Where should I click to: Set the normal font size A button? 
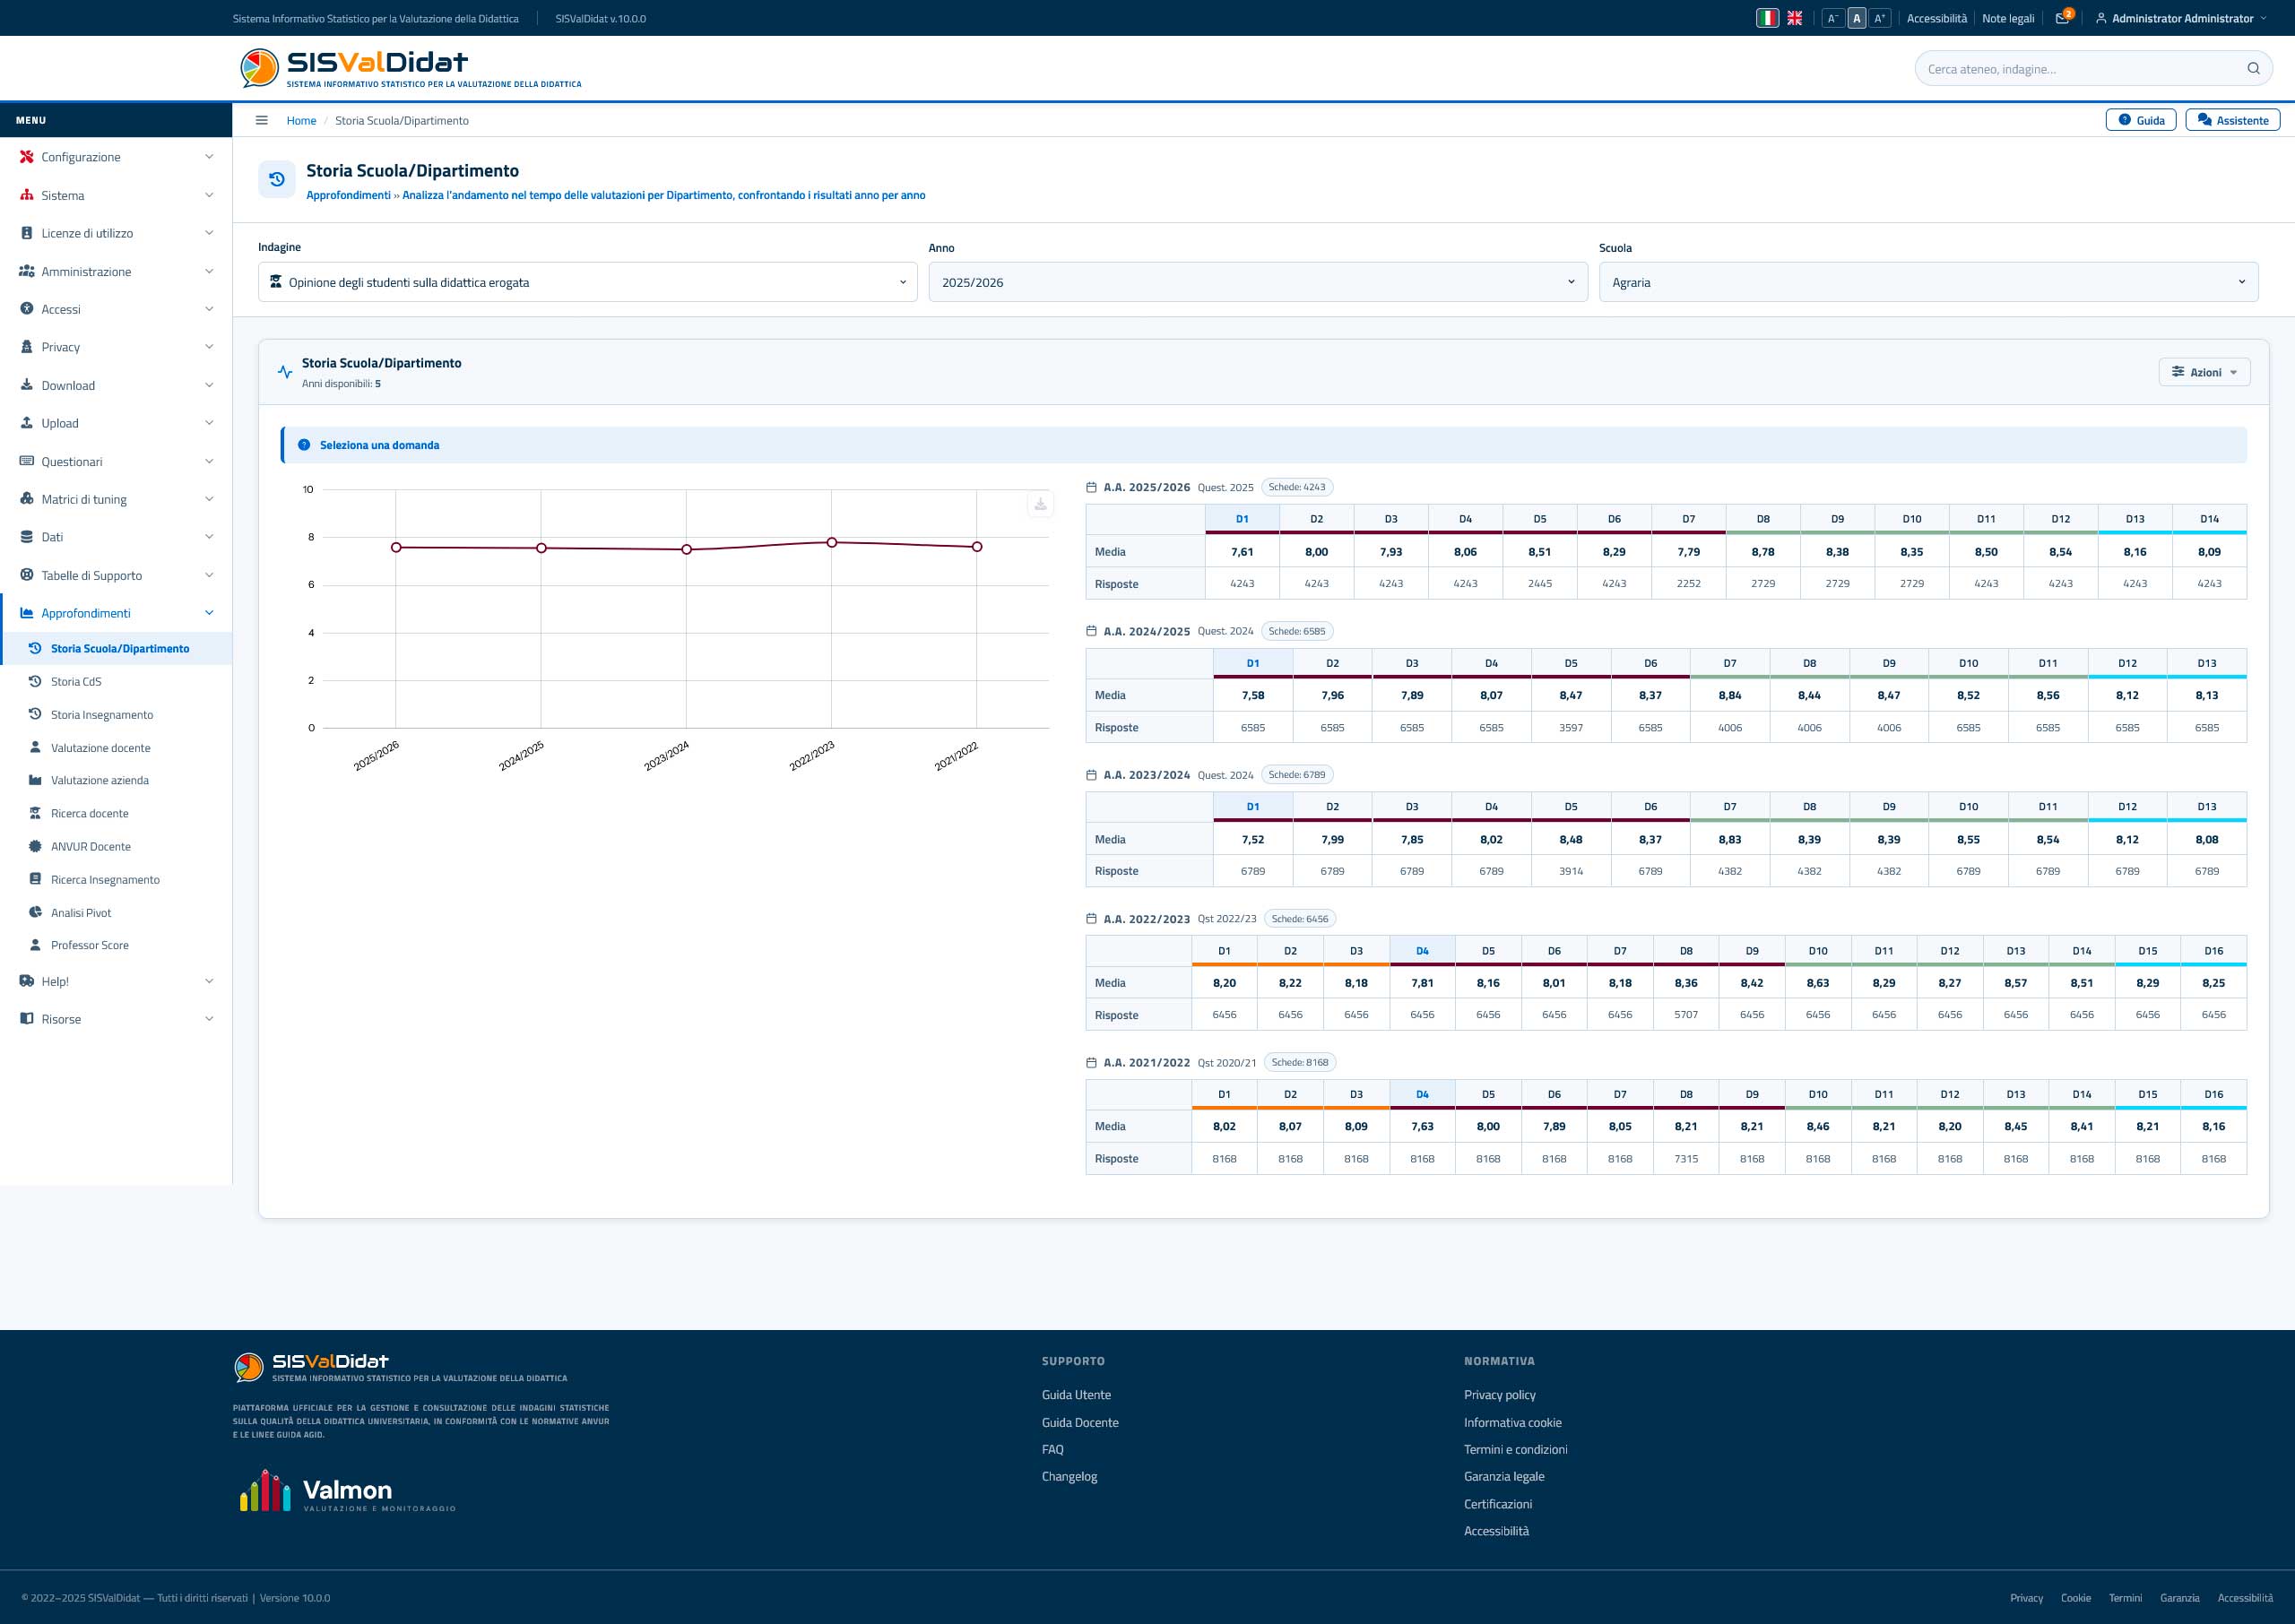click(x=1856, y=18)
